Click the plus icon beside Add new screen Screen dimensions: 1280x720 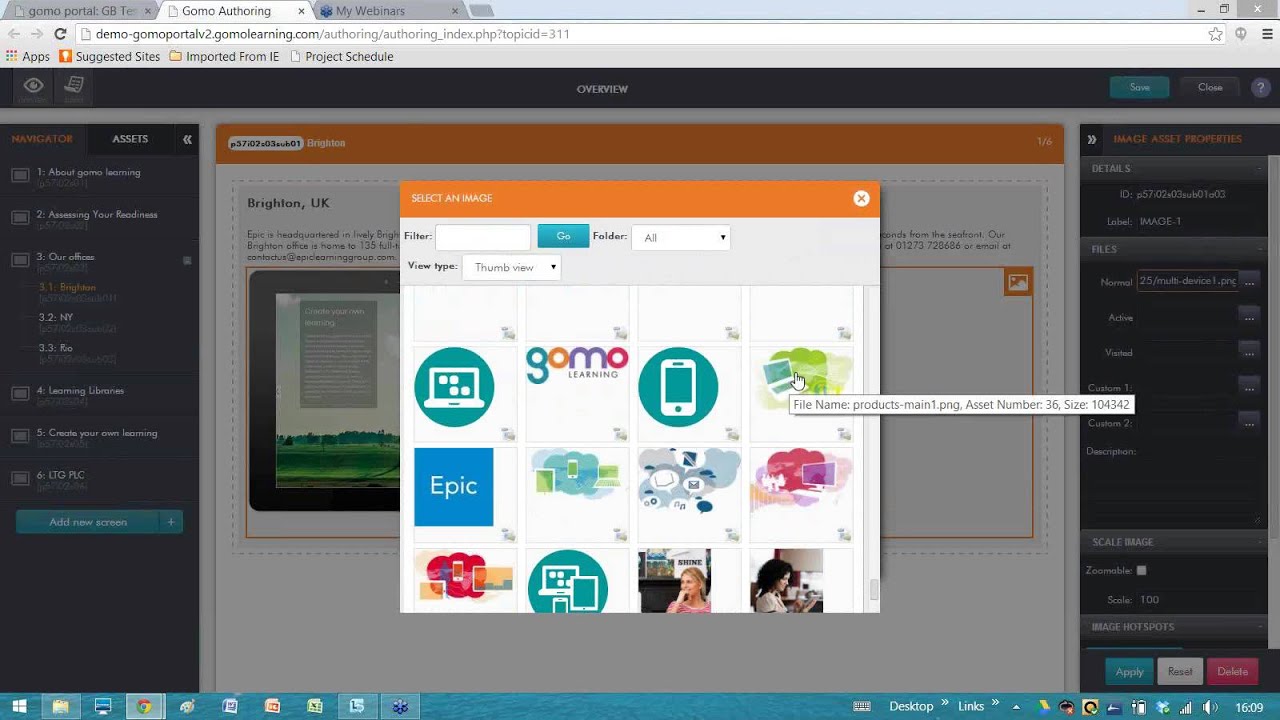pyautogui.click(x=171, y=522)
